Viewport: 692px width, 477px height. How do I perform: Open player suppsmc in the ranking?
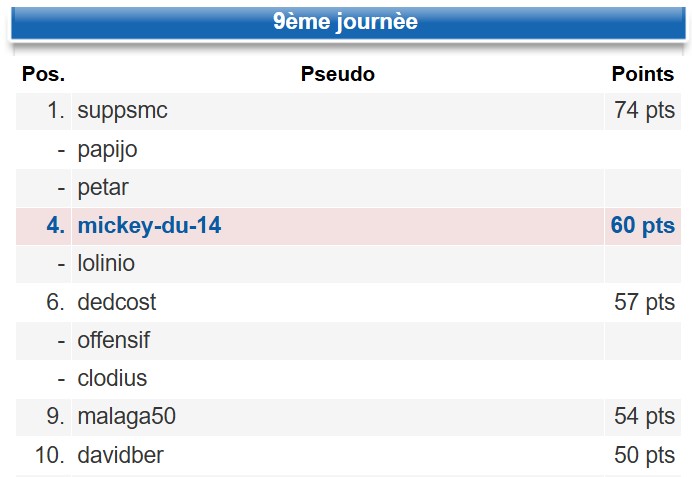point(123,111)
